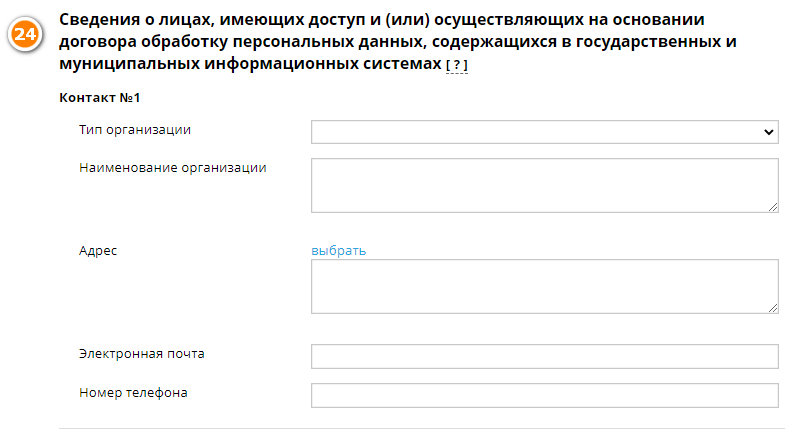799x435 pixels.
Task: Focus the Наименование организации text area
Action: (545, 185)
